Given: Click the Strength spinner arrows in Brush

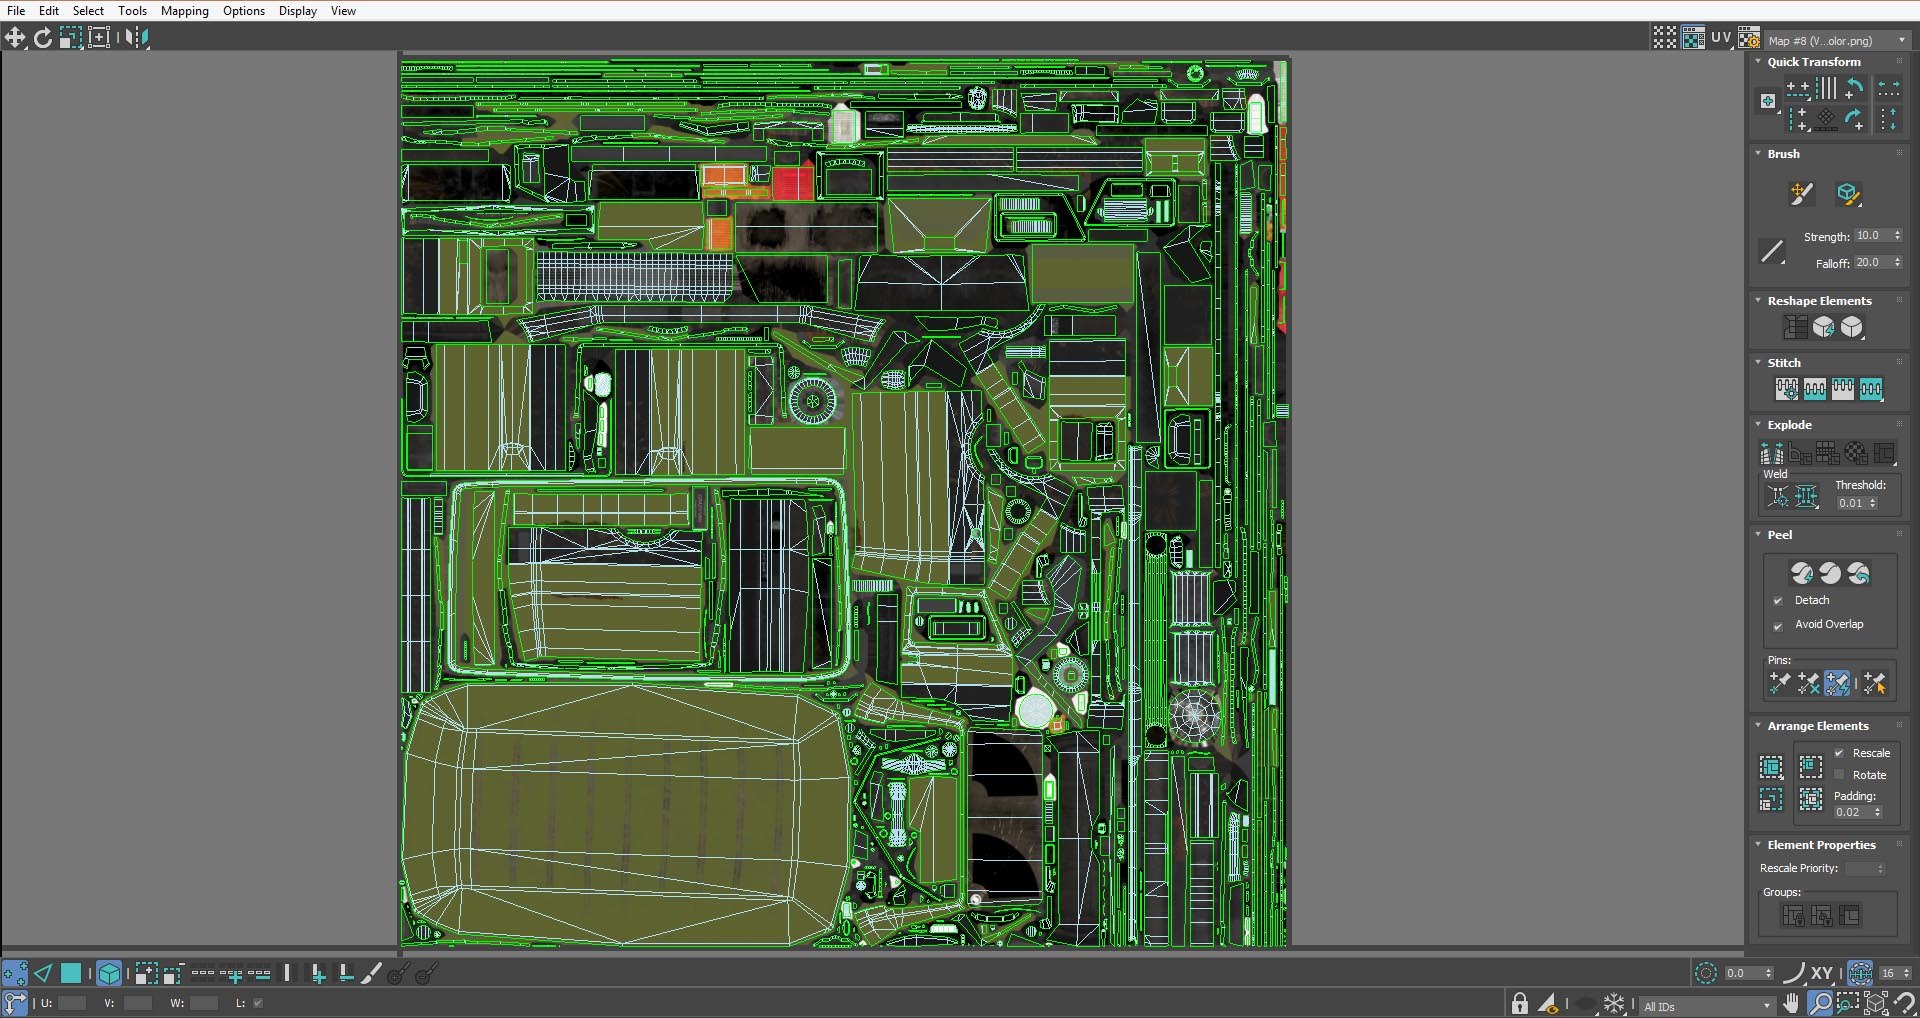Looking at the screenshot, I should click(x=1897, y=236).
